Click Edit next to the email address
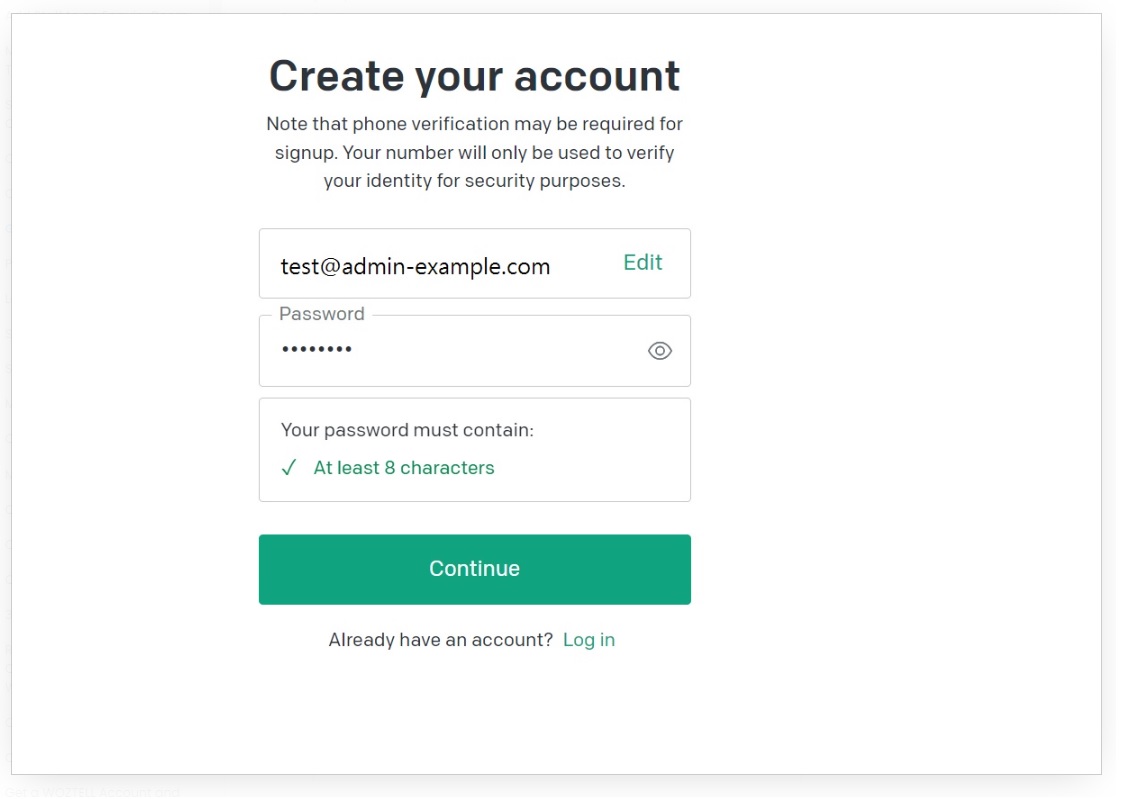The height and width of the screenshot is (799, 1121). coord(642,262)
